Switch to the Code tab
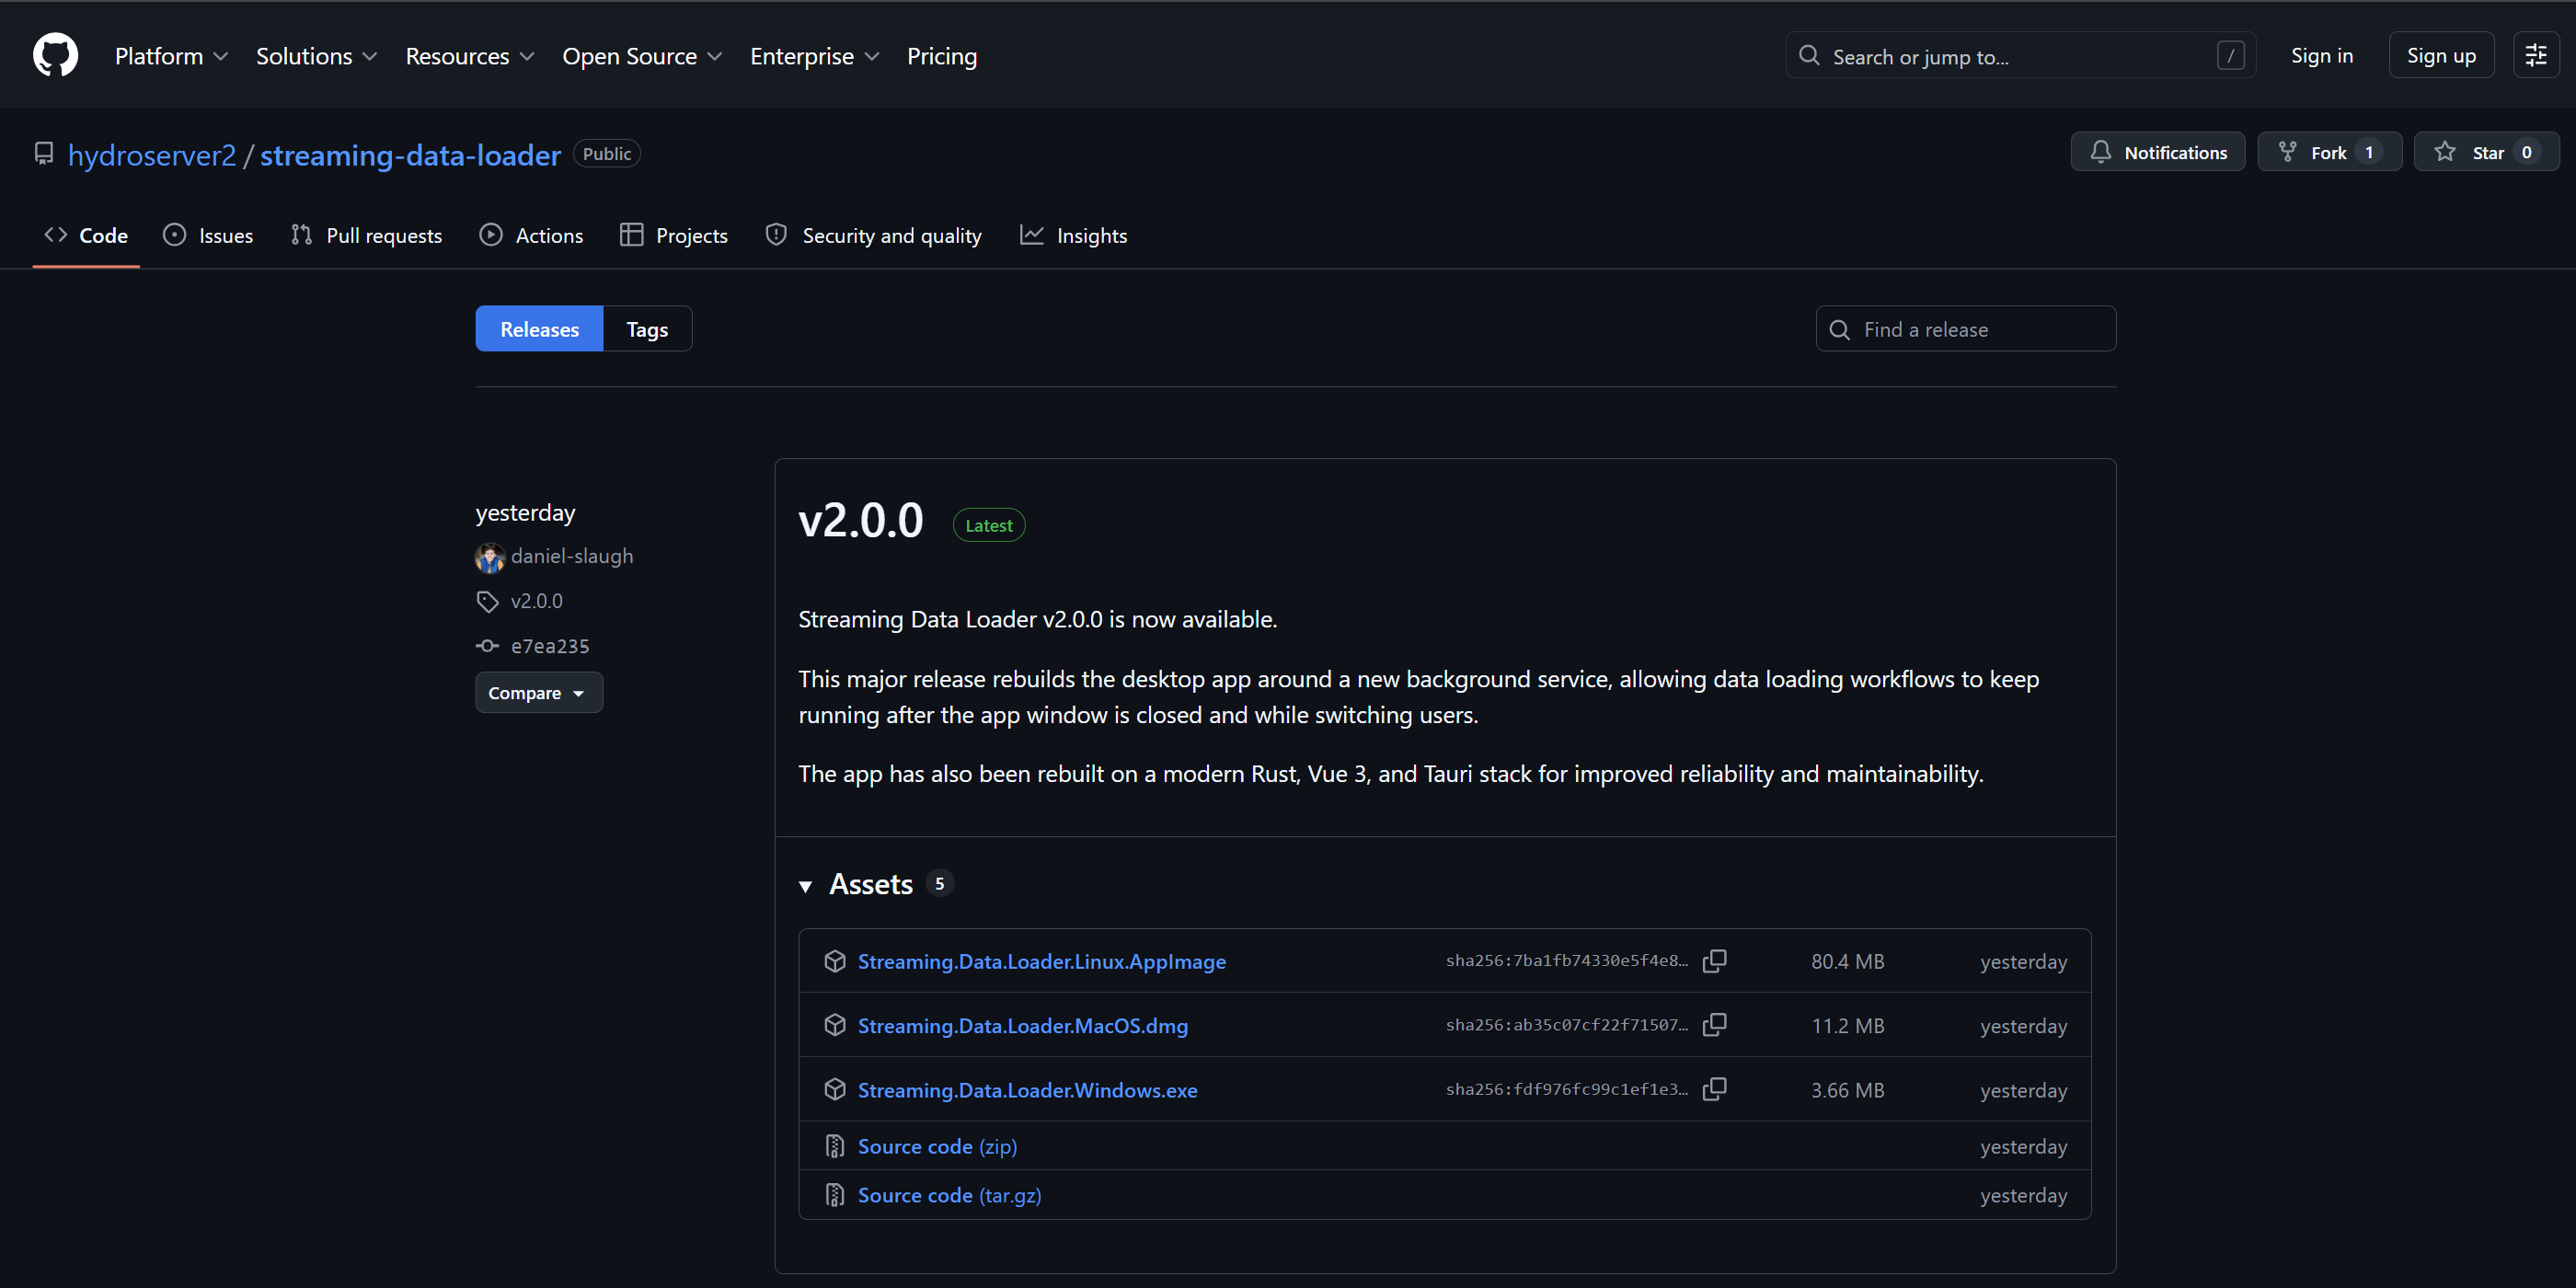The height and width of the screenshot is (1288, 2576). point(86,235)
